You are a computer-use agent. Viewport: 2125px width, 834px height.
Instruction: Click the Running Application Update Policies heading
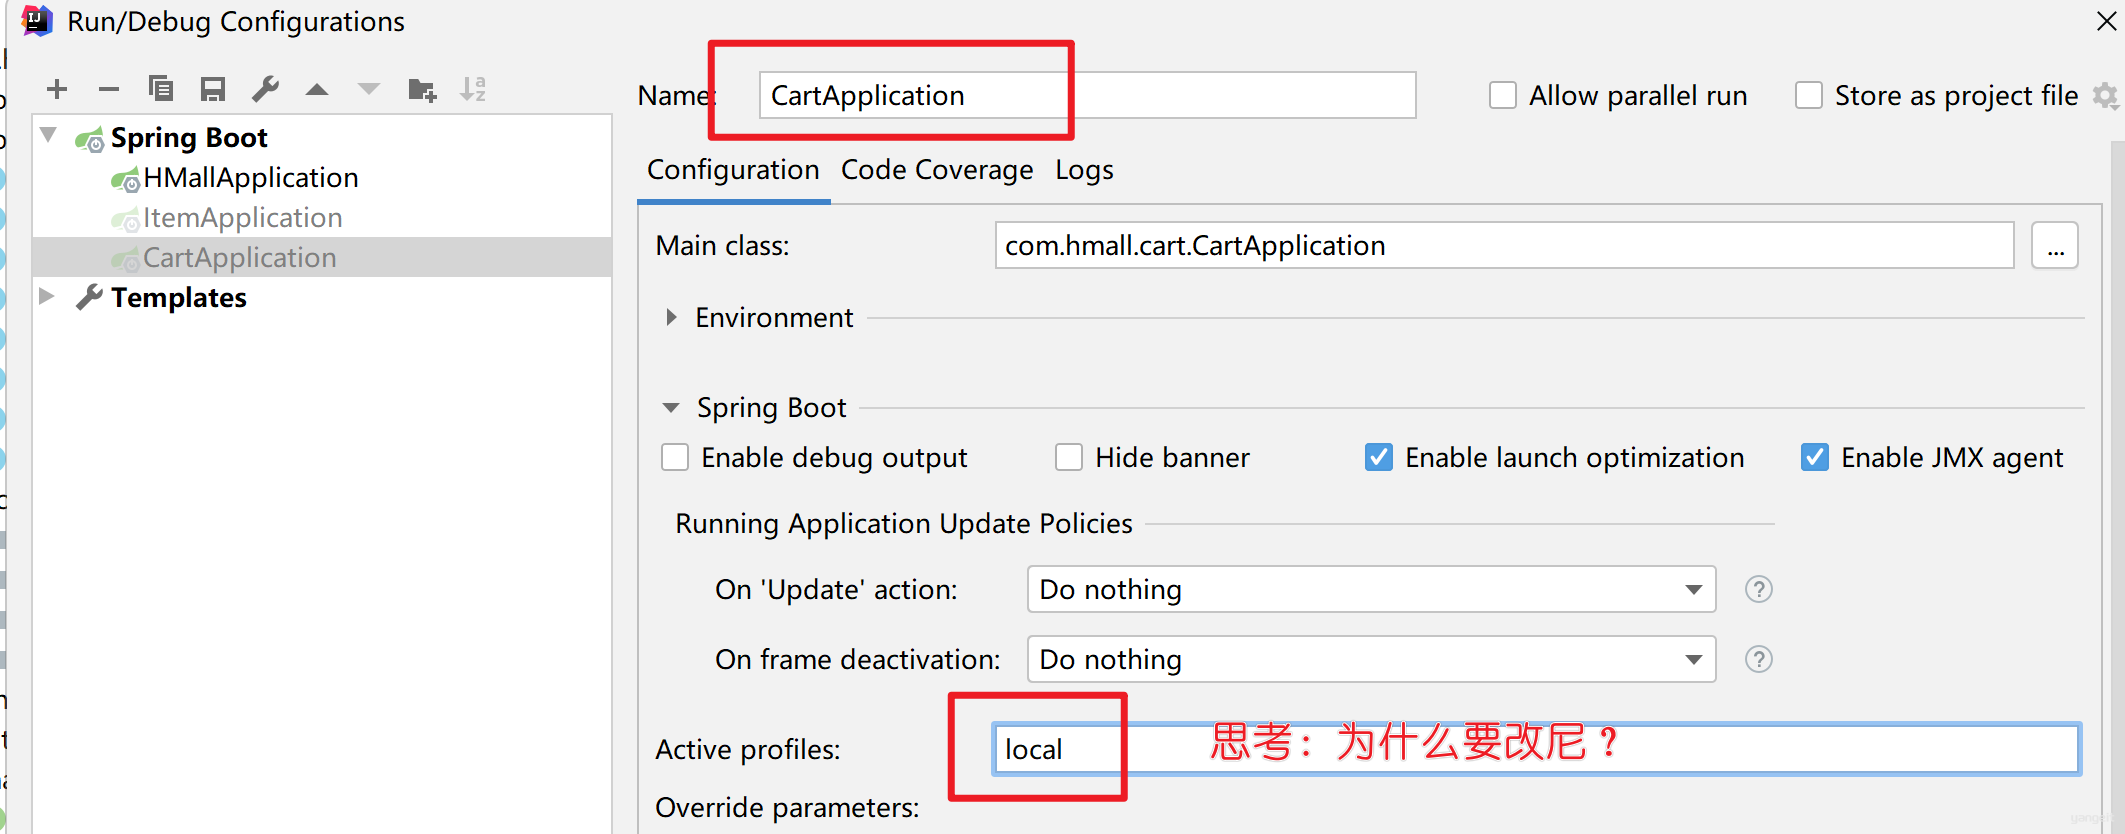click(904, 524)
